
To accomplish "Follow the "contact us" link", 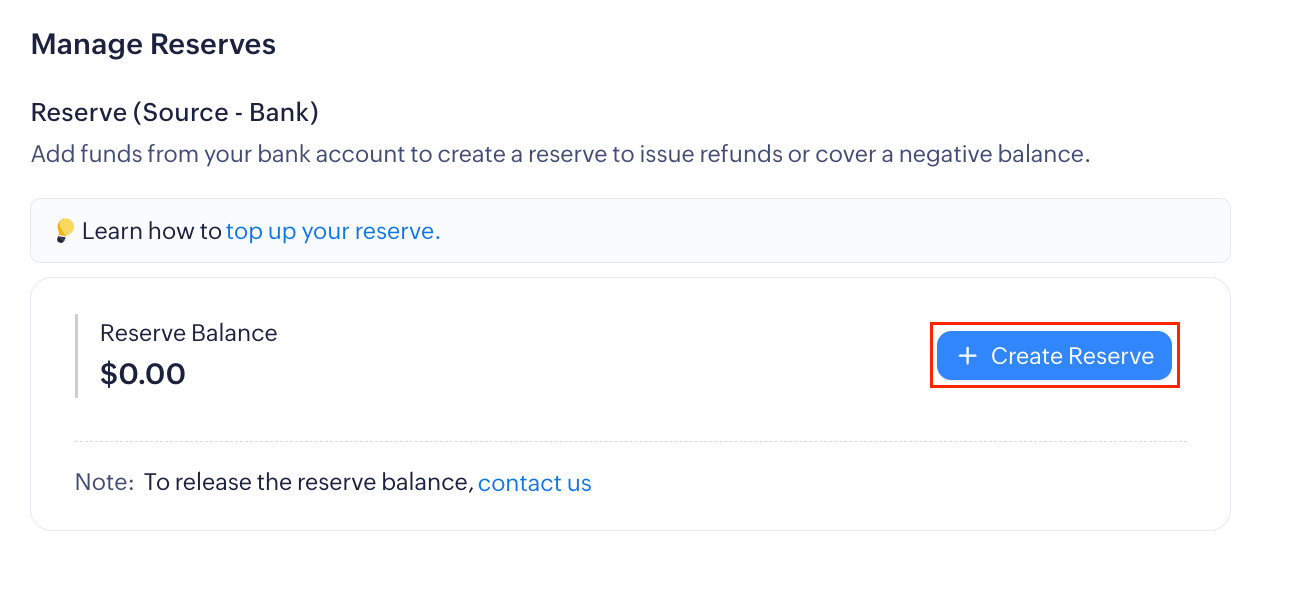I will pos(534,483).
